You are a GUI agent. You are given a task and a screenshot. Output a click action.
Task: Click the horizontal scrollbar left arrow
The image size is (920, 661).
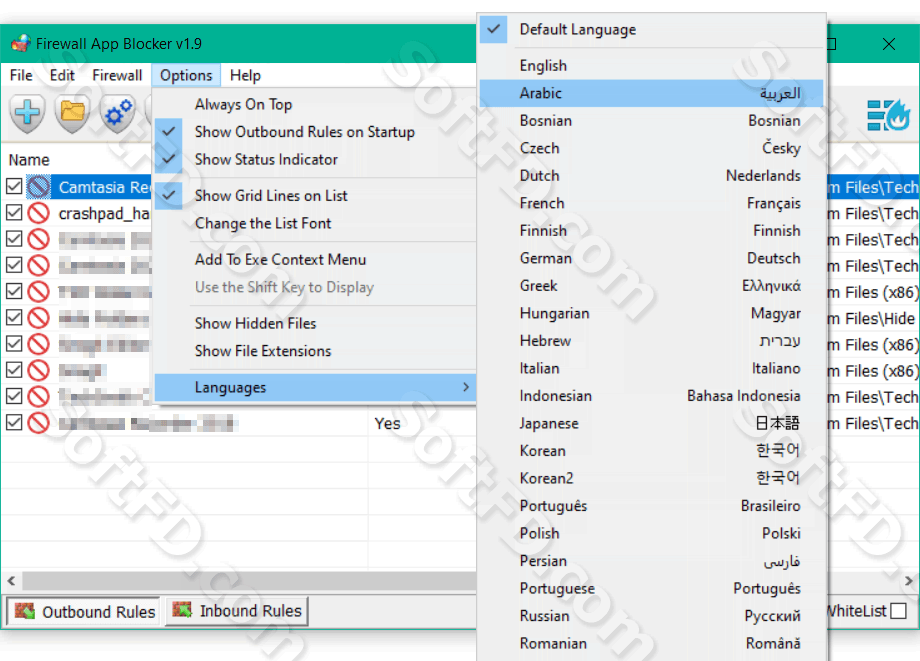[11, 581]
